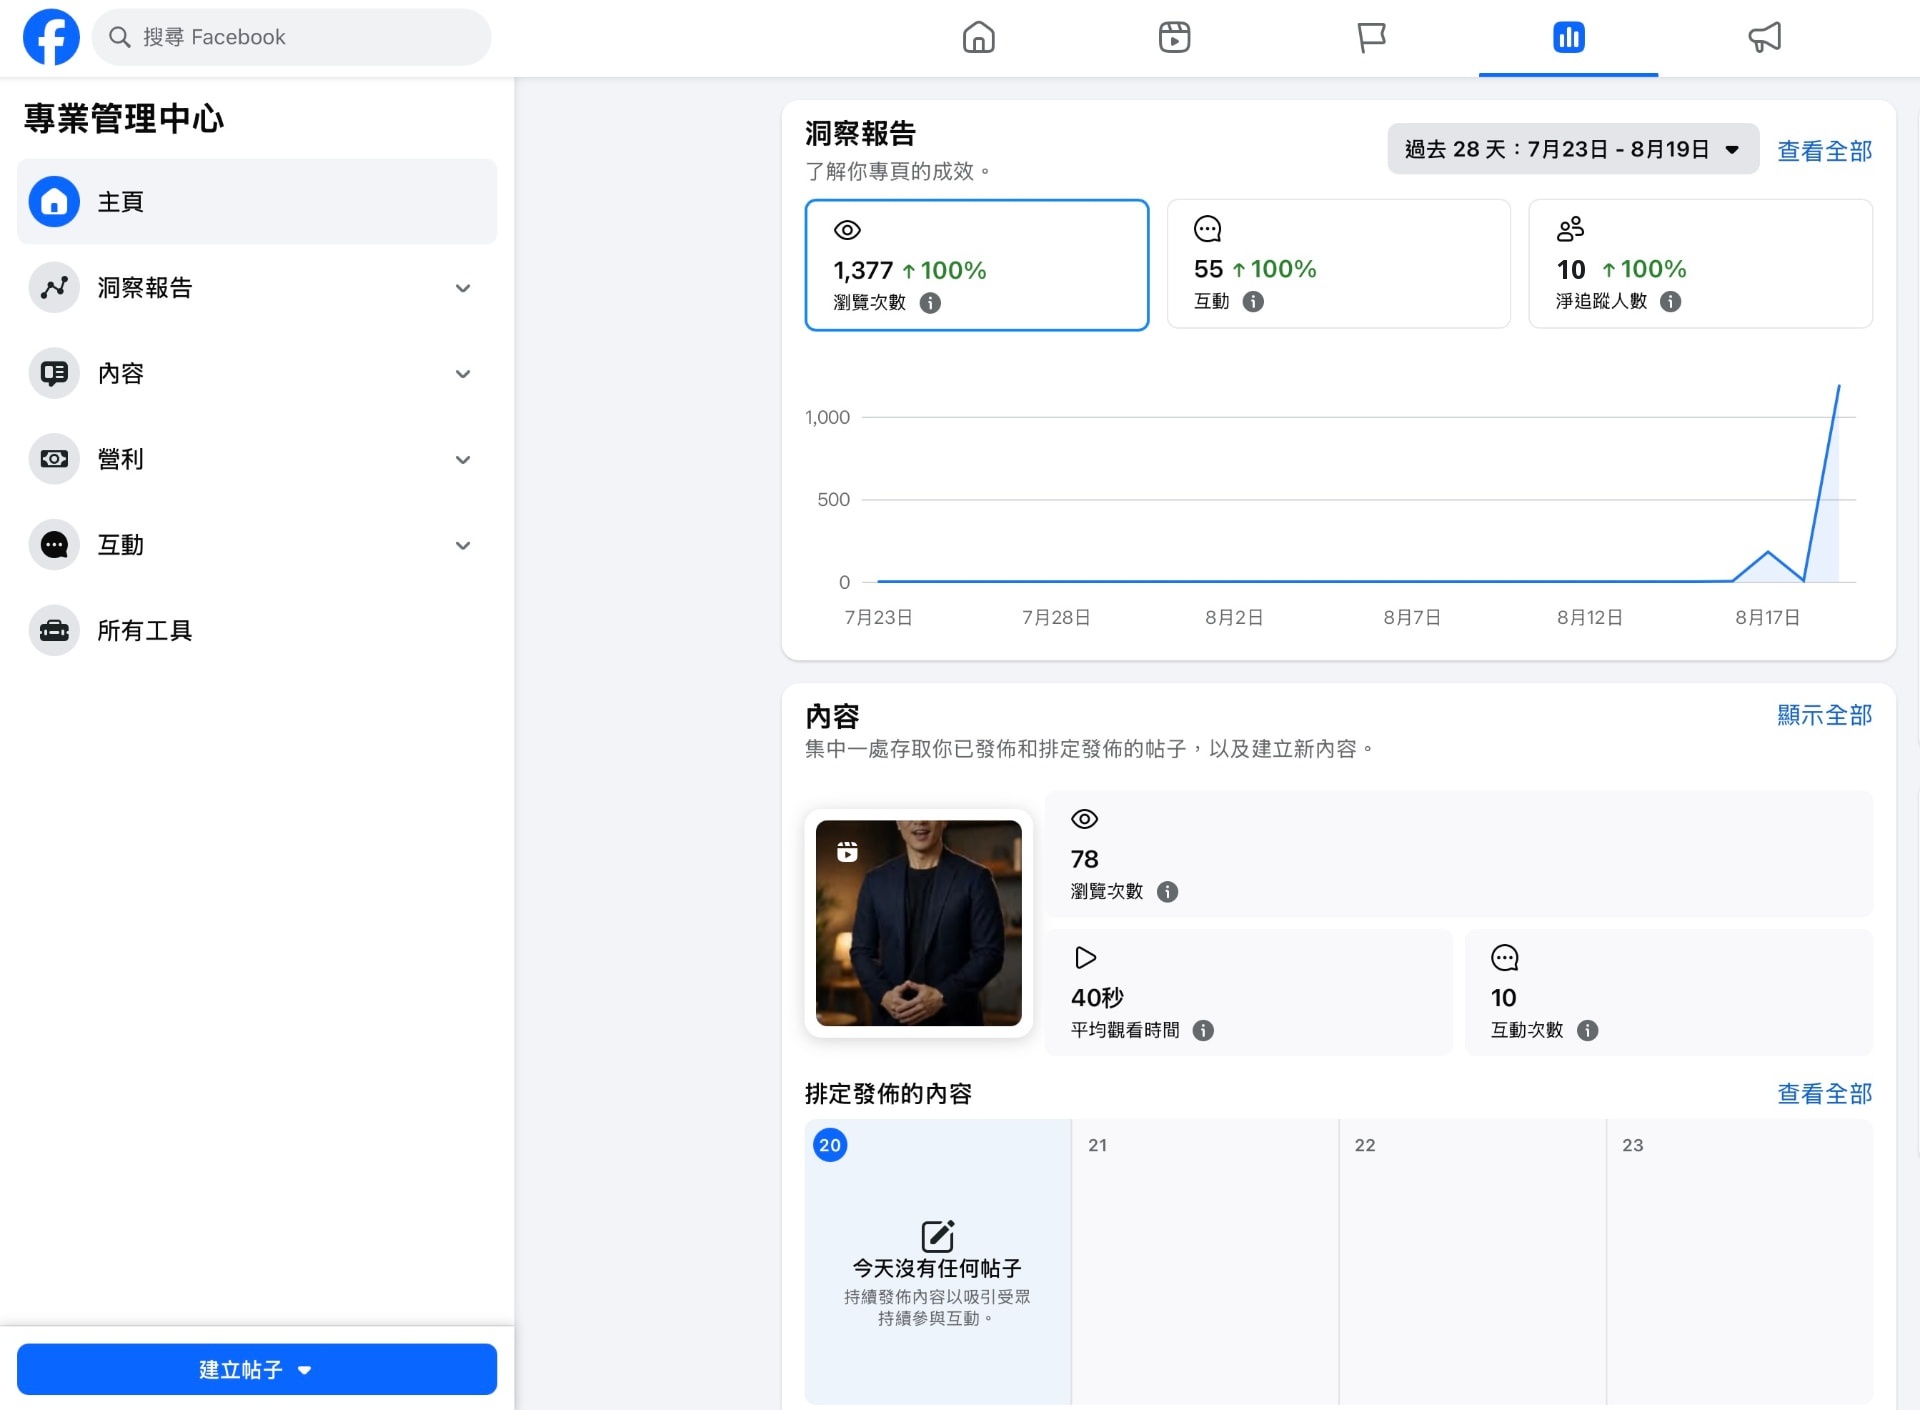This screenshot has height=1410, width=1920.
Task: Click the Facebook logo
Action: tap(51, 37)
